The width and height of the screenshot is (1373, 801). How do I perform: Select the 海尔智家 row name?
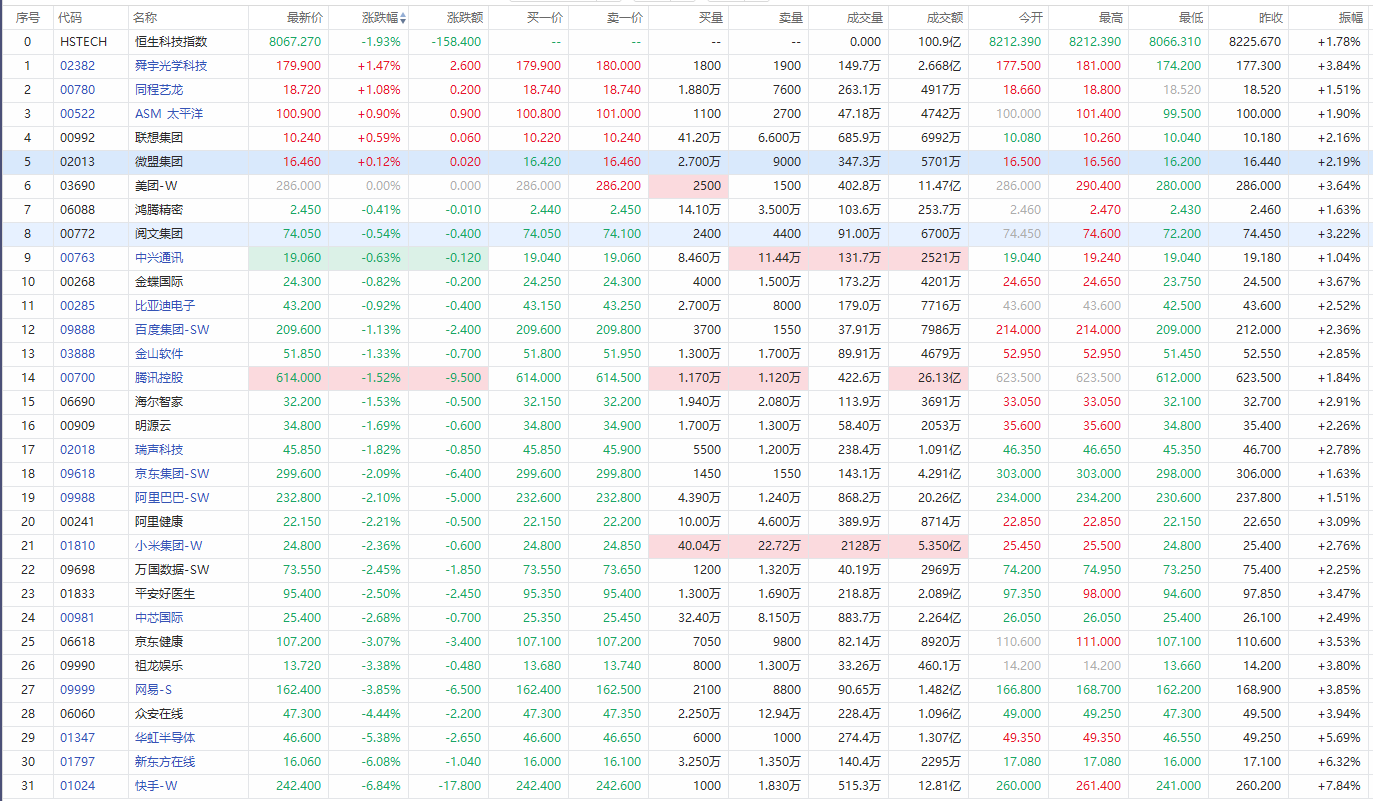(x=159, y=402)
